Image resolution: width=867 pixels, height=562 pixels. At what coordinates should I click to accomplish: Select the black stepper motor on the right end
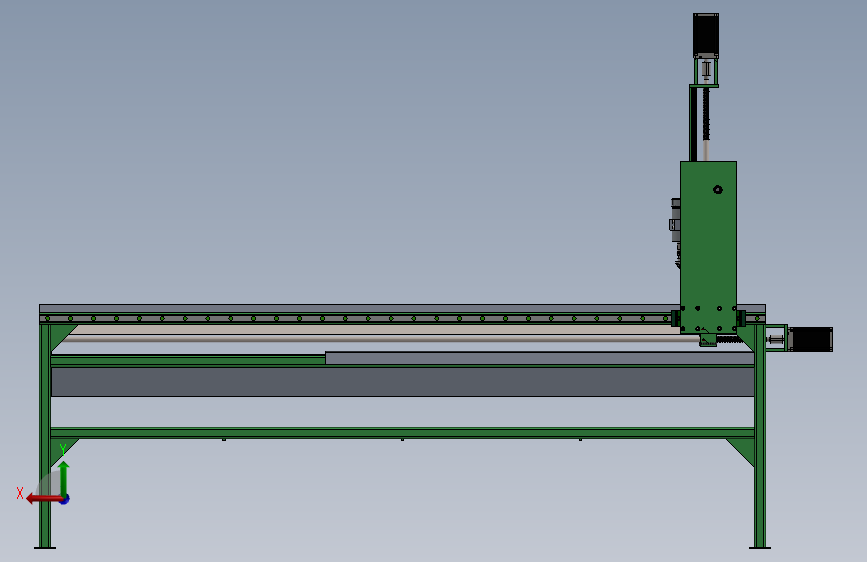810,339
